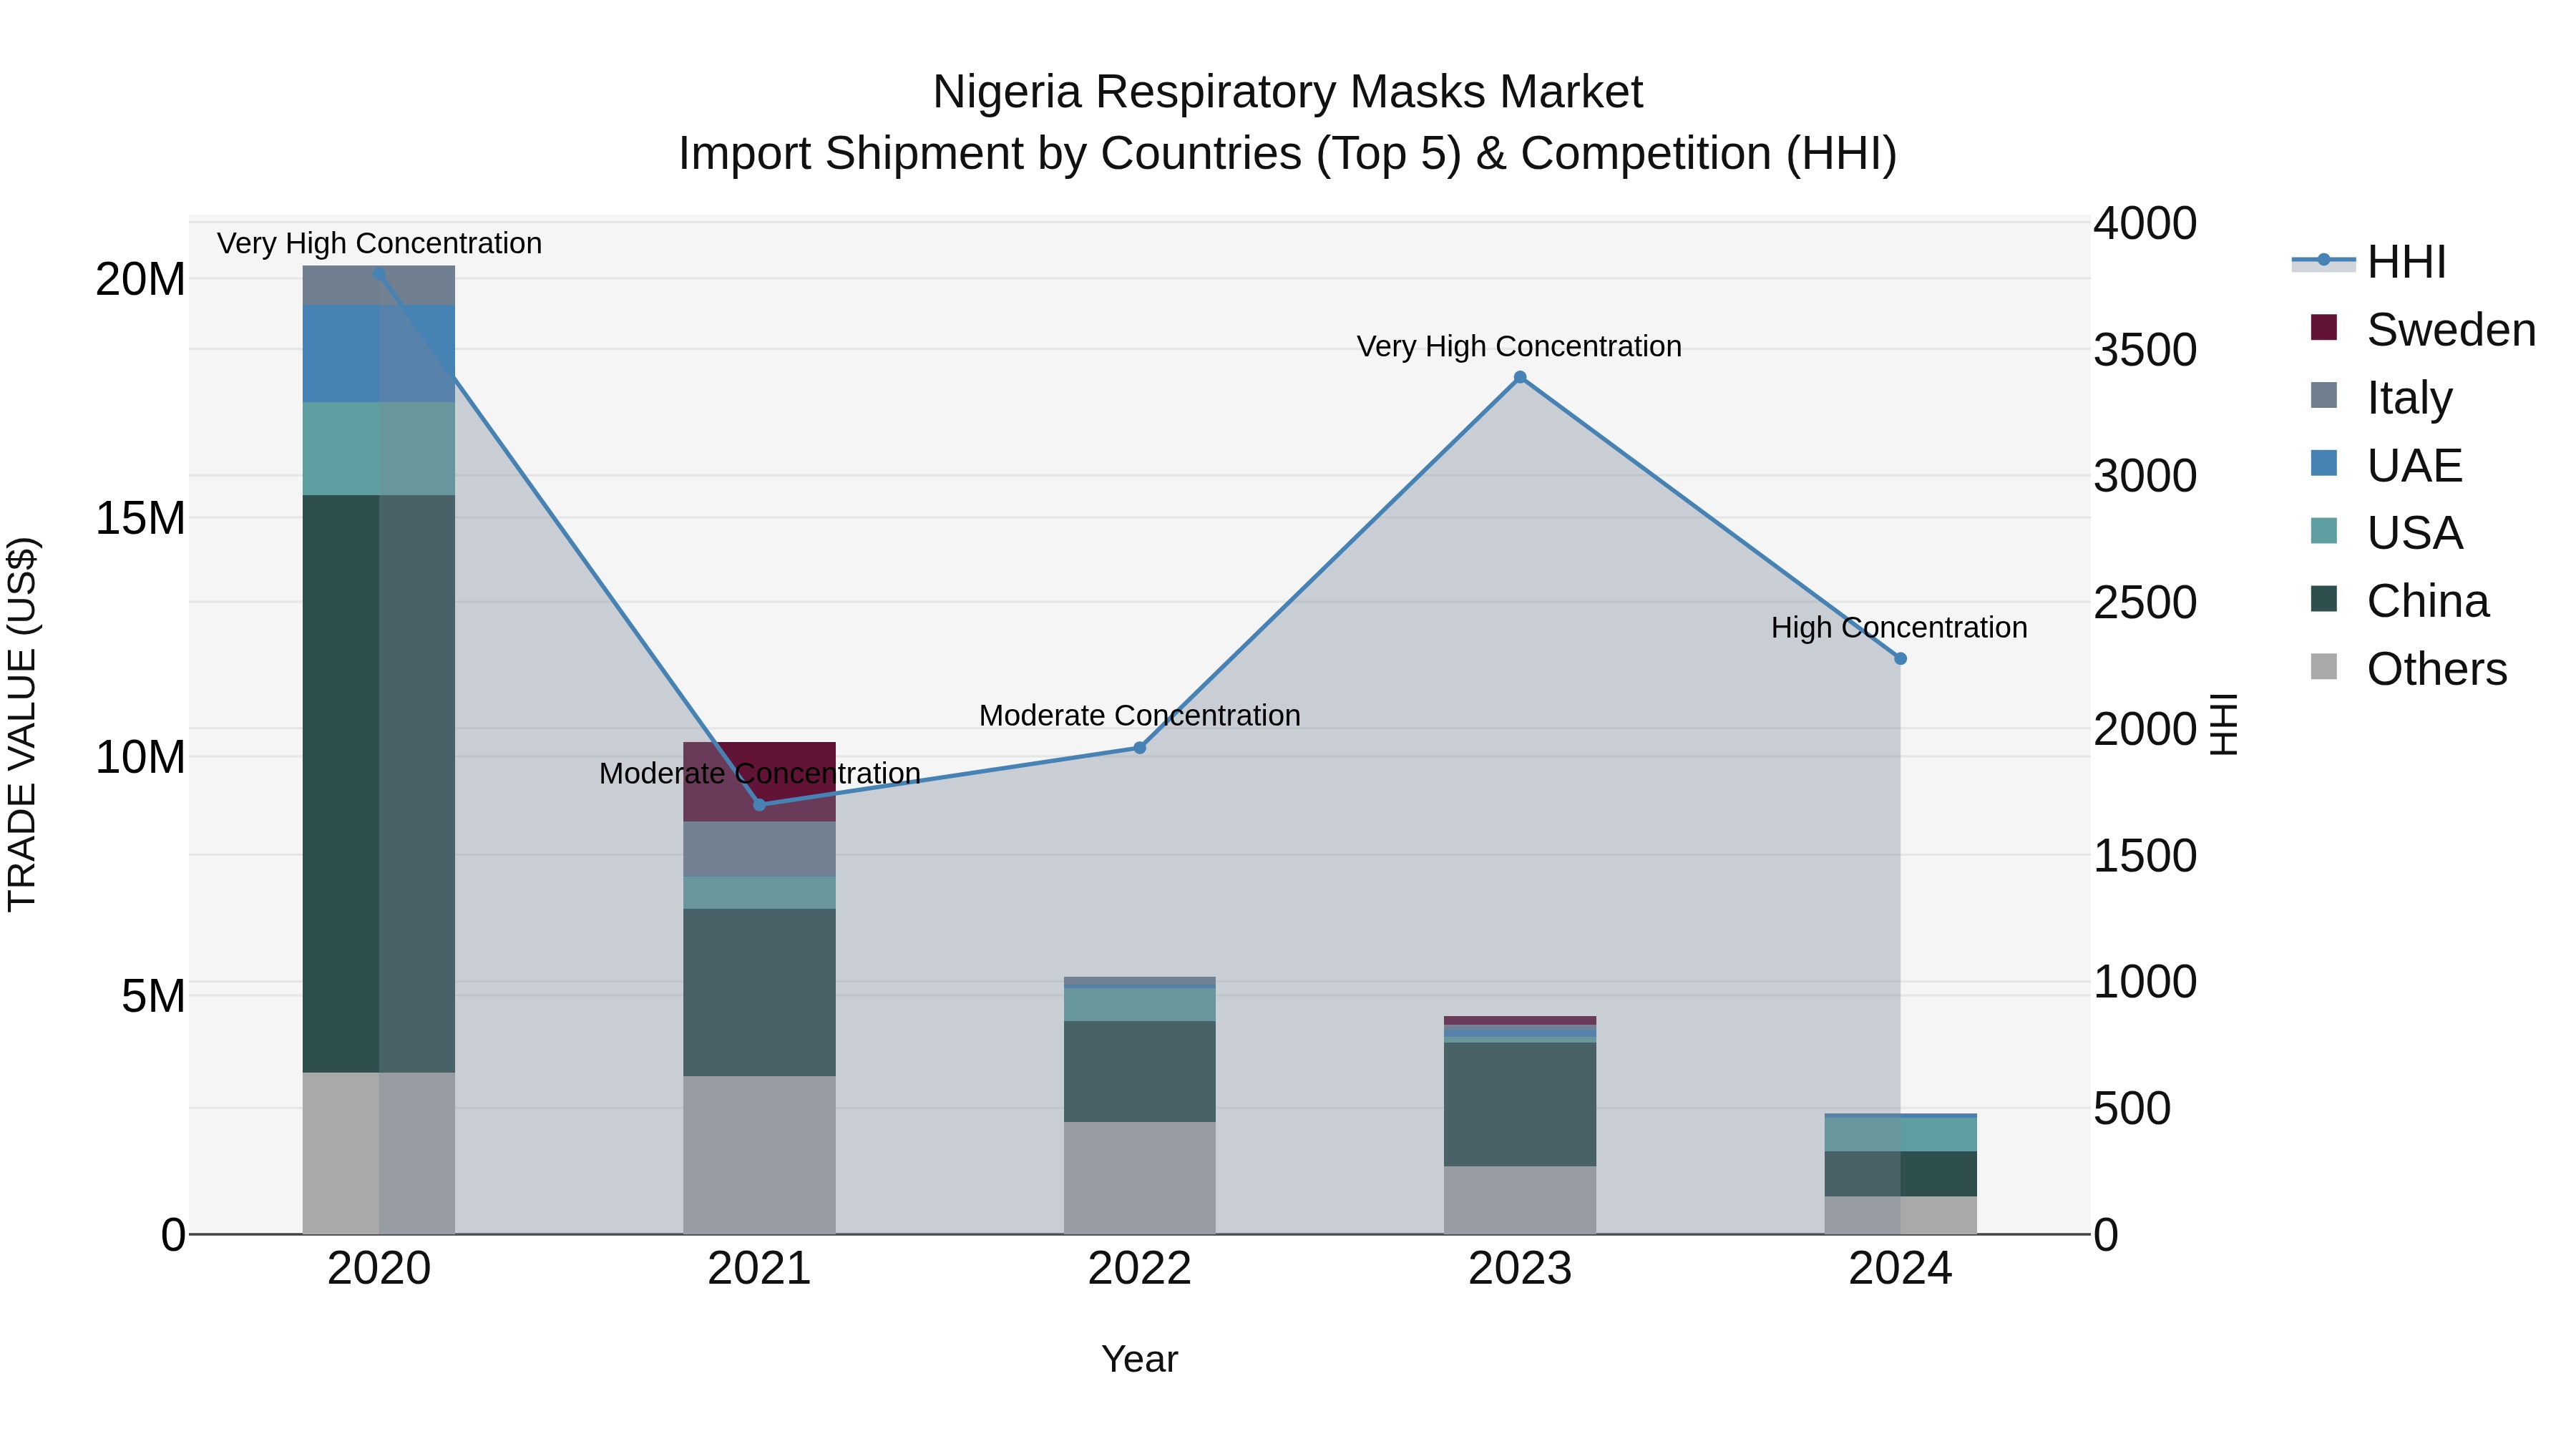Click the USA segment of the 2021 bar
This screenshot has width=2576, height=1449.
pyautogui.click(x=759, y=893)
